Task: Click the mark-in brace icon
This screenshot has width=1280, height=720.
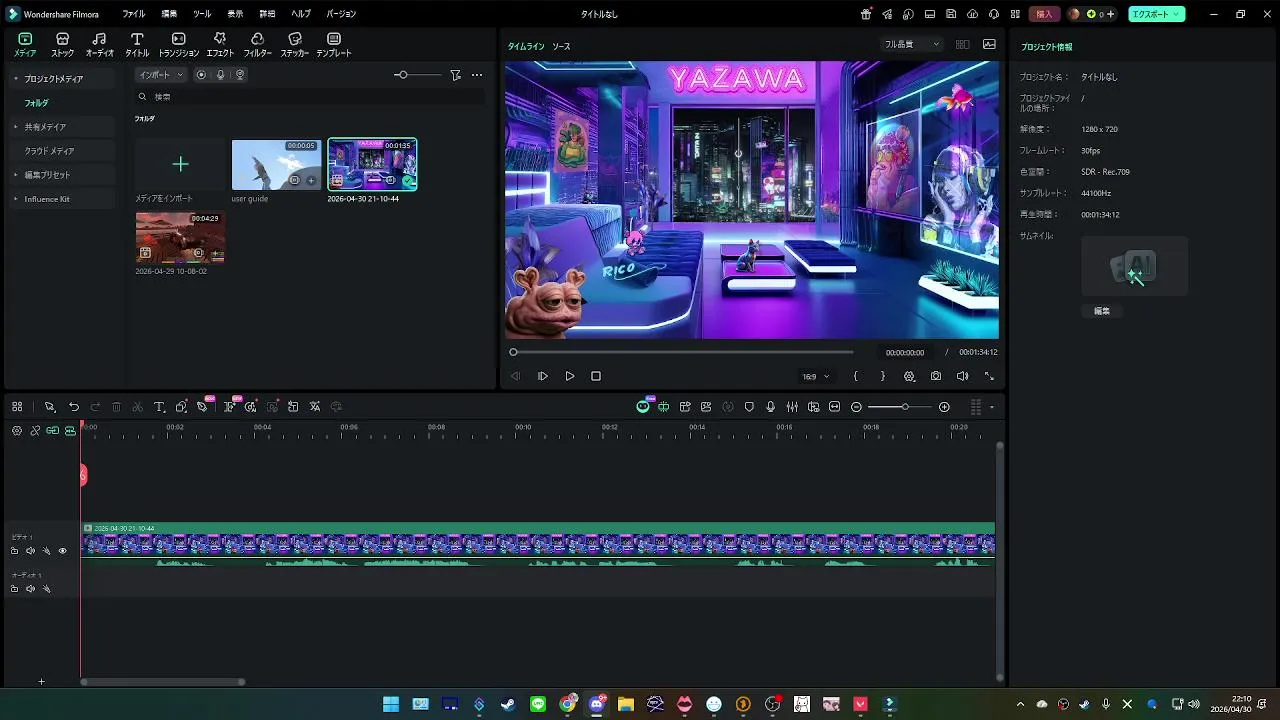Action: 855,376
